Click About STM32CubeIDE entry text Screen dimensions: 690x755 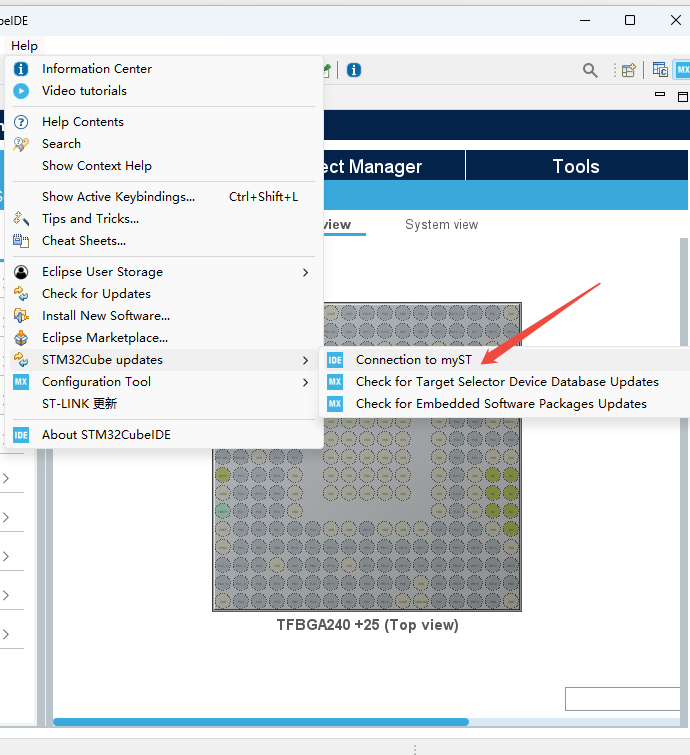106,435
